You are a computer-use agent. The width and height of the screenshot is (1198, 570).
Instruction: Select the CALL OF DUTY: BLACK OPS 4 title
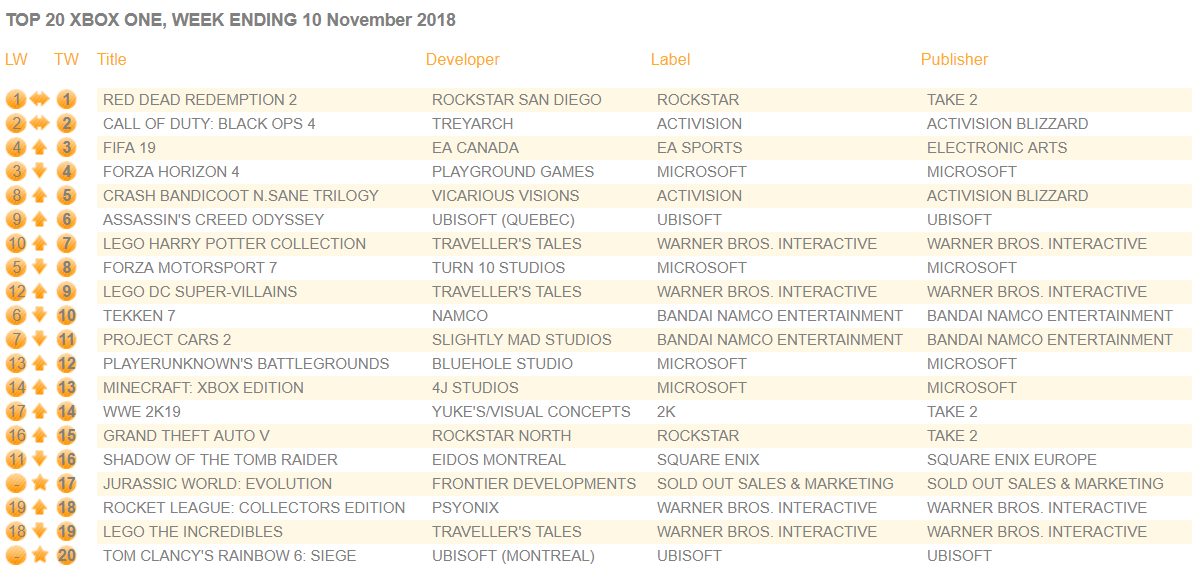(x=209, y=124)
